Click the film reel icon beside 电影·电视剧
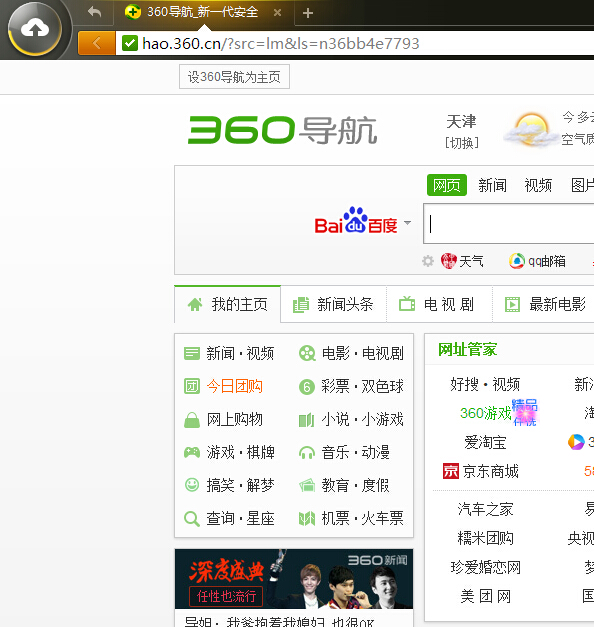This screenshot has width=594, height=627. (307, 353)
